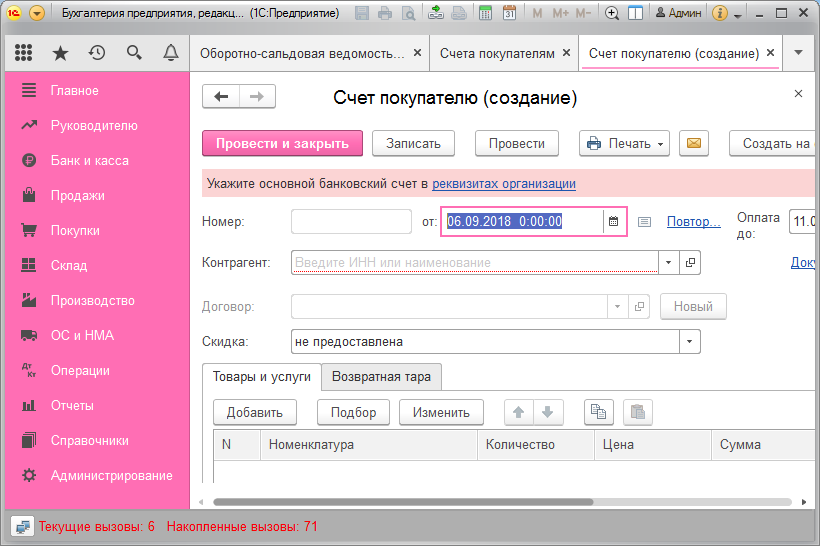The height and width of the screenshot is (546, 820).
Task: Click the Добавить button
Action: tap(255, 412)
